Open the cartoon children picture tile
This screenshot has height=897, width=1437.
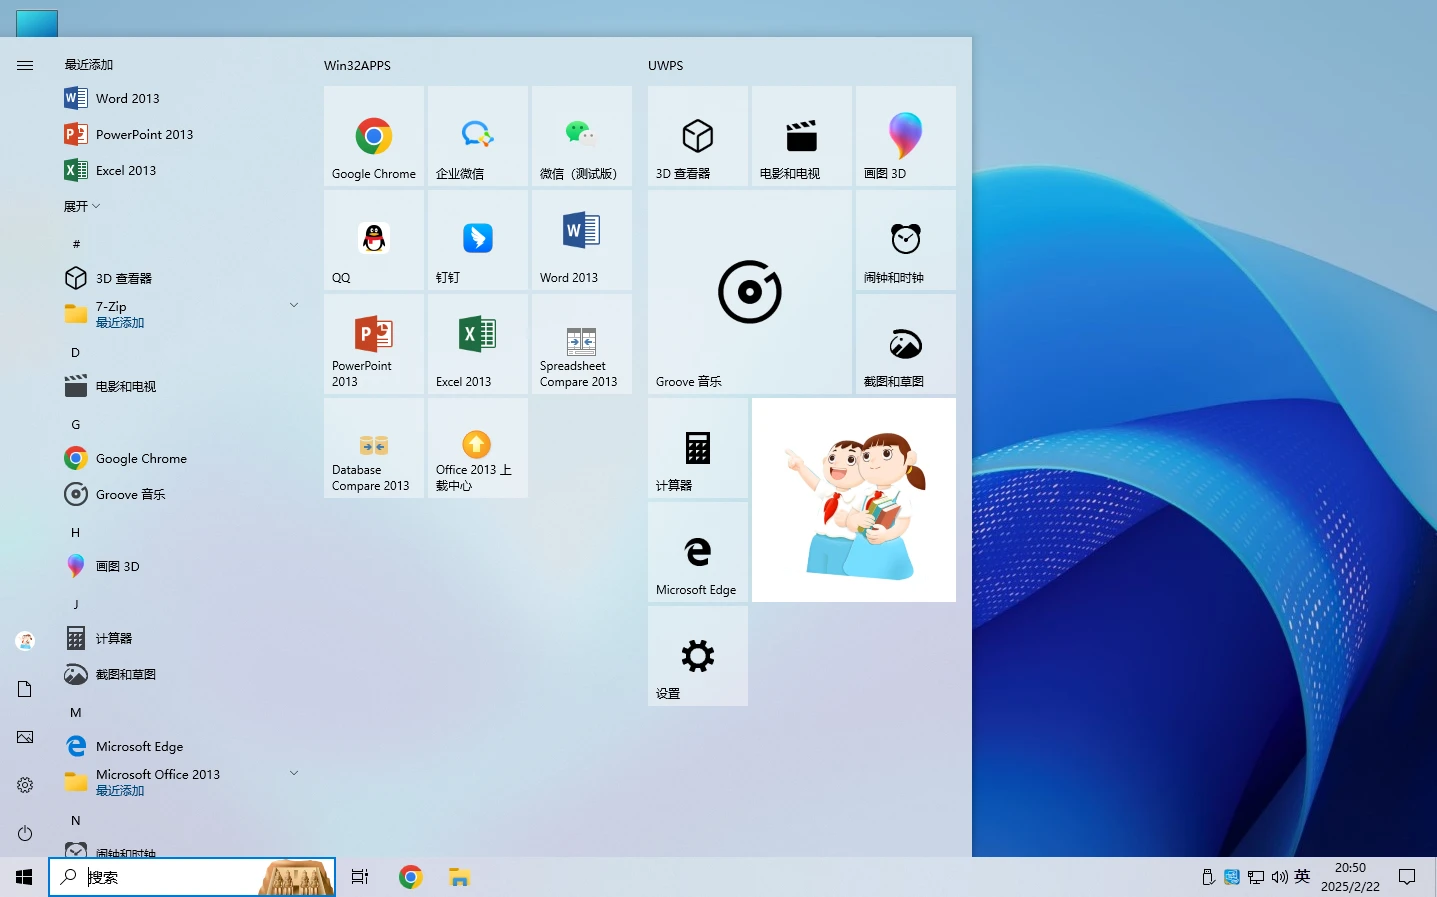coord(853,500)
